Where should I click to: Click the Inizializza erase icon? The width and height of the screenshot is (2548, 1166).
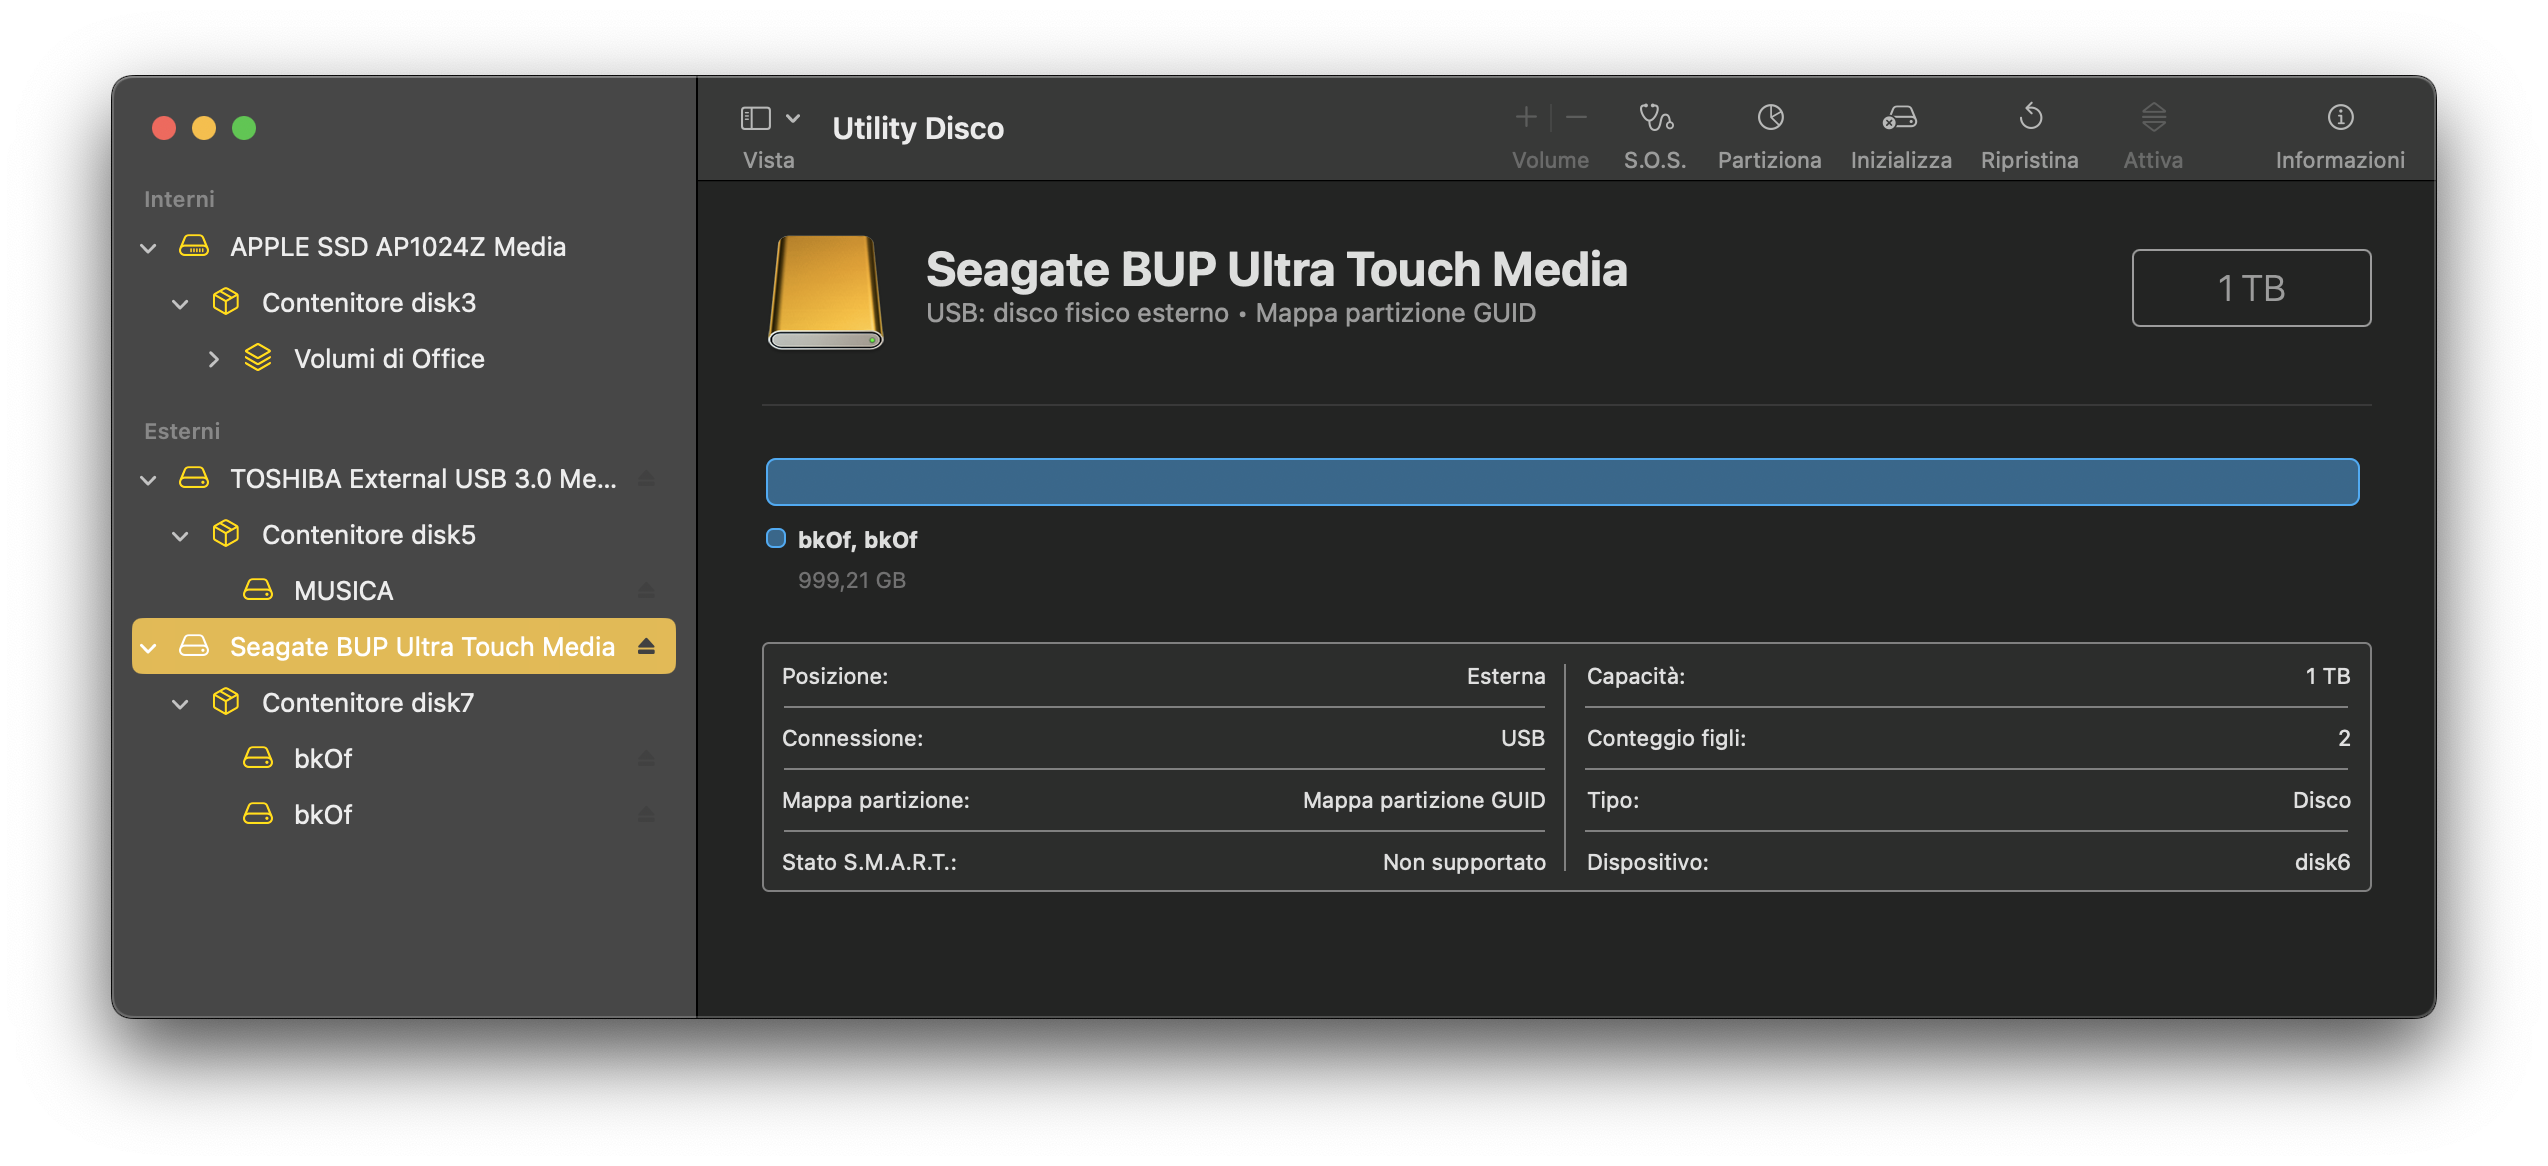coord(1900,118)
